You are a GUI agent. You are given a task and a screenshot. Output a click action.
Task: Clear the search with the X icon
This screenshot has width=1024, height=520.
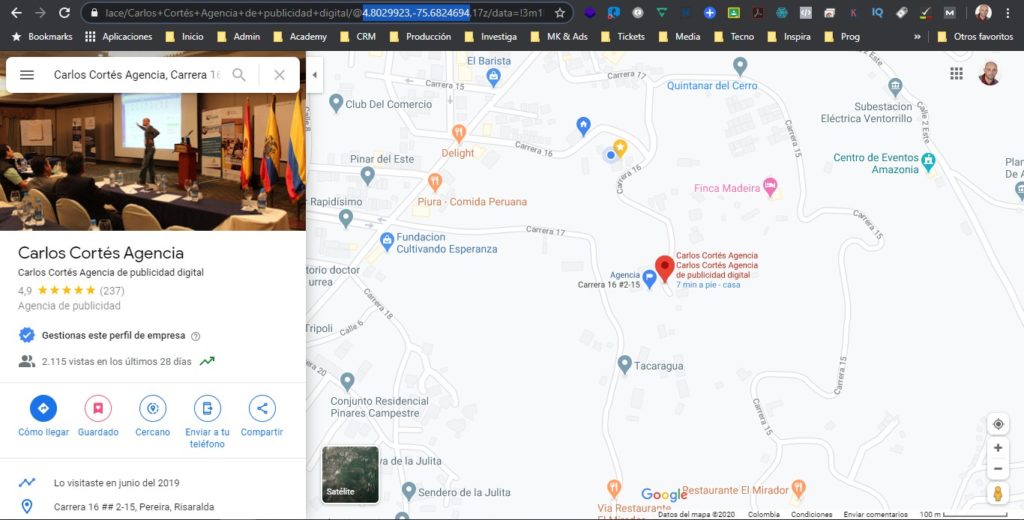point(280,75)
